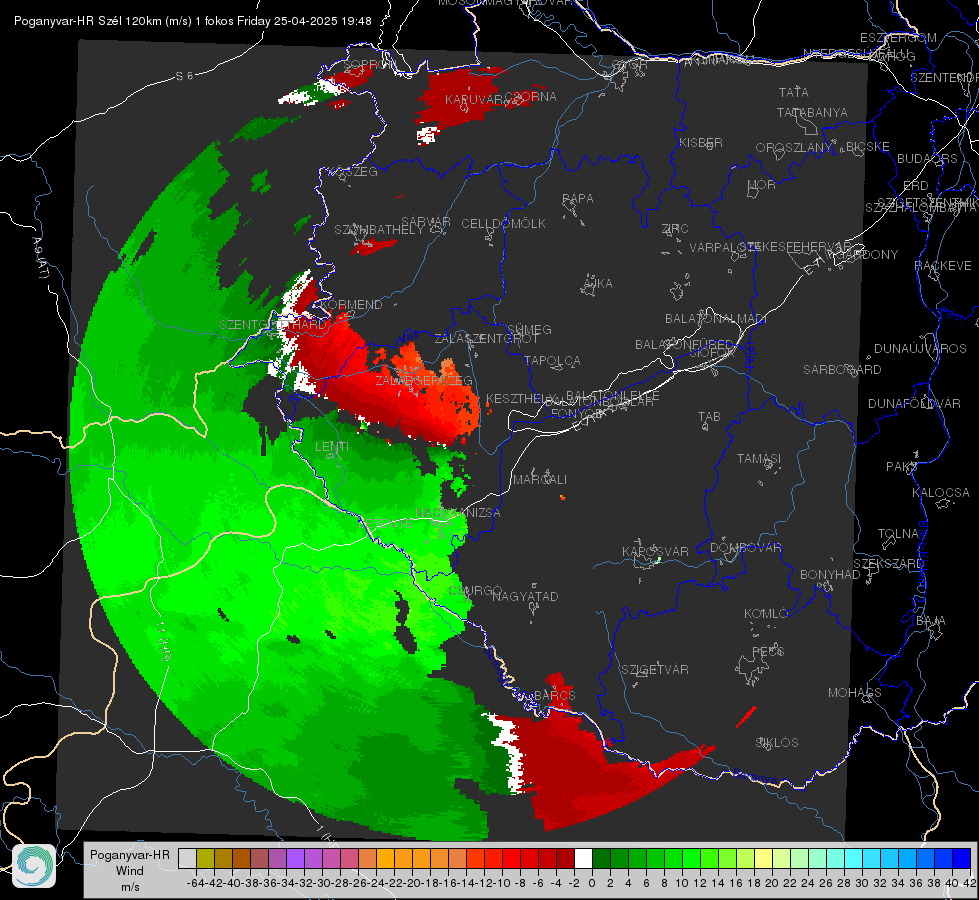
Task: Click the KAPOSVÁR city label
Action: click(655, 551)
